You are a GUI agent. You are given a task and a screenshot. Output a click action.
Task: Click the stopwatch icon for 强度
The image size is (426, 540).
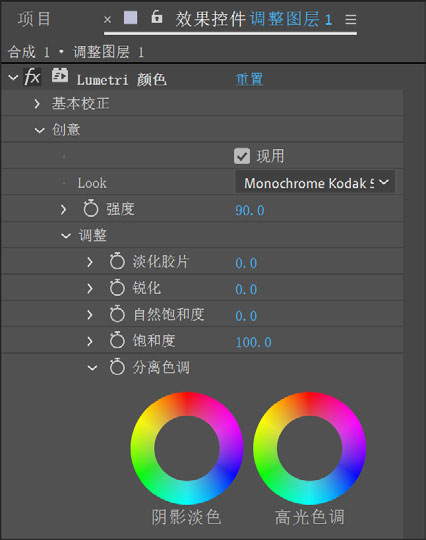click(91, 208)
